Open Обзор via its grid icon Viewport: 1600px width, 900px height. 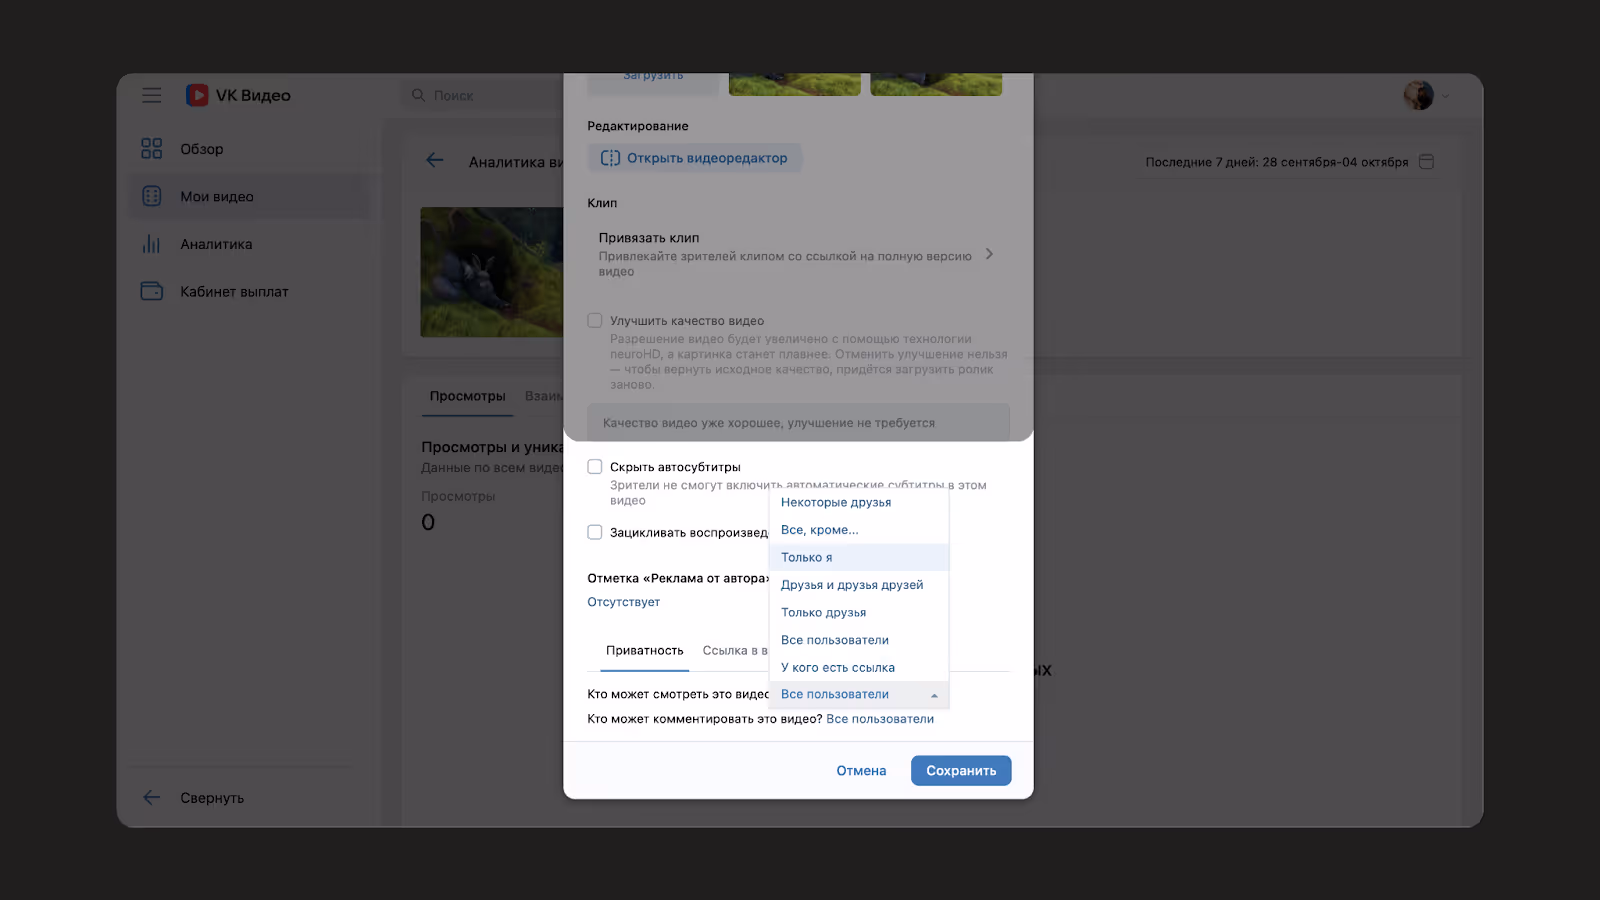(x=152, y=149)
